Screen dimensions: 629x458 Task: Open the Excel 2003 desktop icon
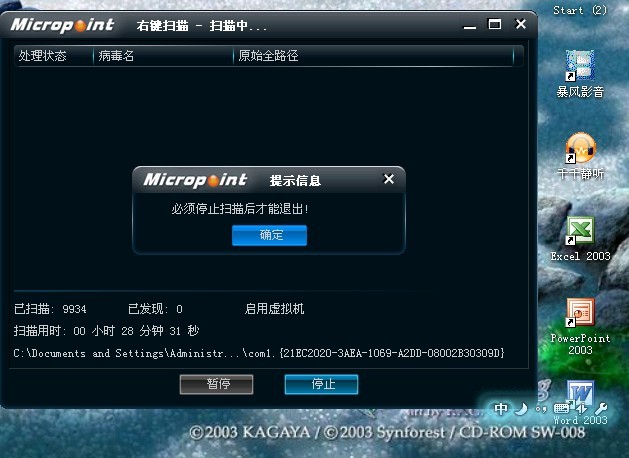tap(580, 239)
